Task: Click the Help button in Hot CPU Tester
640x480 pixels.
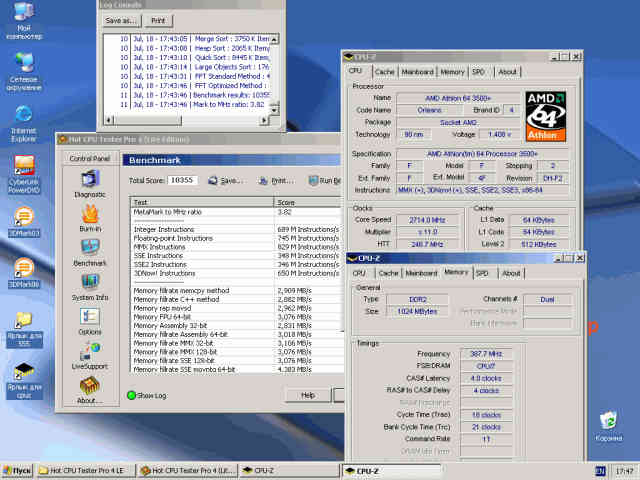Action: 308,395
